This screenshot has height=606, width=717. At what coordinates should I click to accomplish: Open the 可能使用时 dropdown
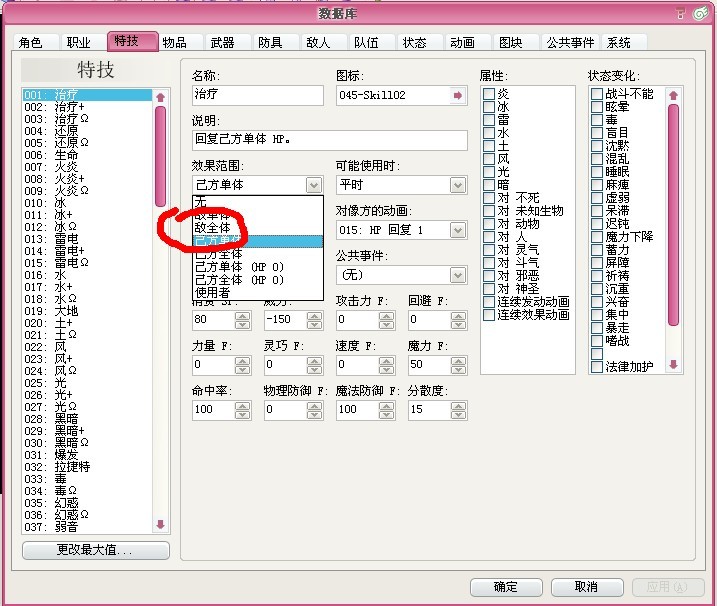458,185
